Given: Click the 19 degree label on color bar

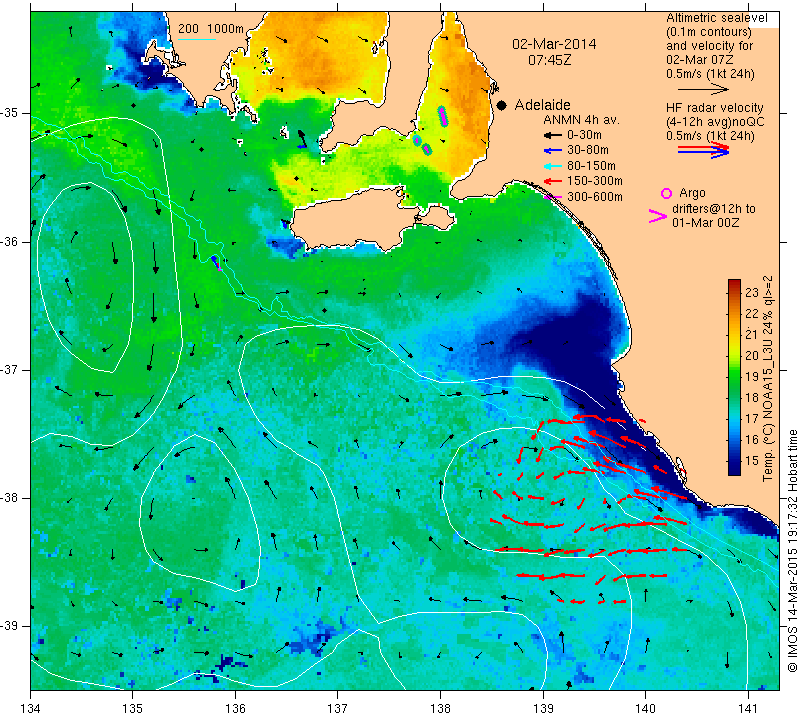Looking at the screenshot, I should click(752, 377).
